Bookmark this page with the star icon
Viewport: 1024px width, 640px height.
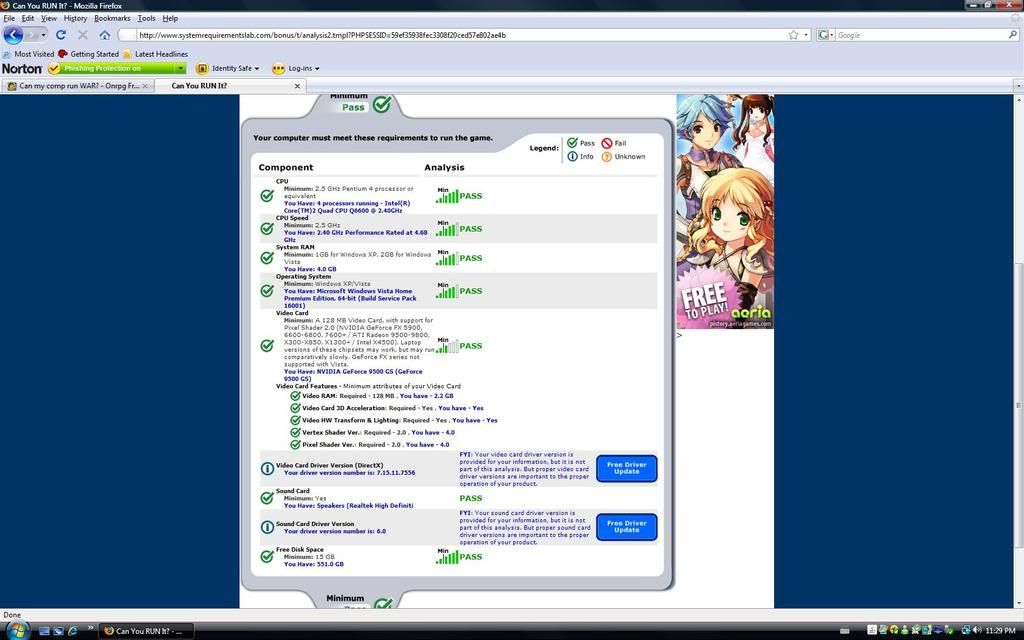(793, 35)
